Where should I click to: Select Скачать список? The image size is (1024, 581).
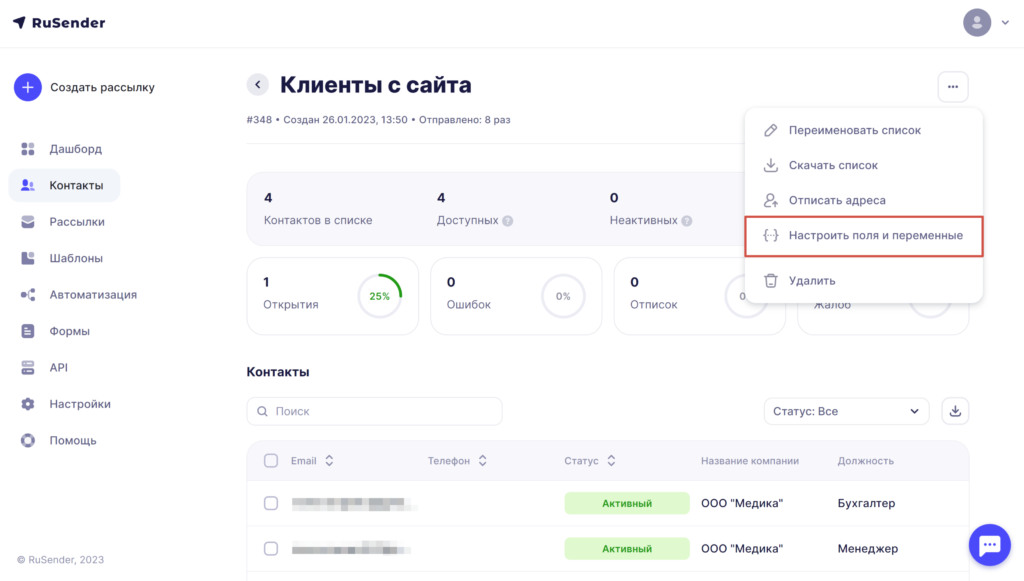863,165
